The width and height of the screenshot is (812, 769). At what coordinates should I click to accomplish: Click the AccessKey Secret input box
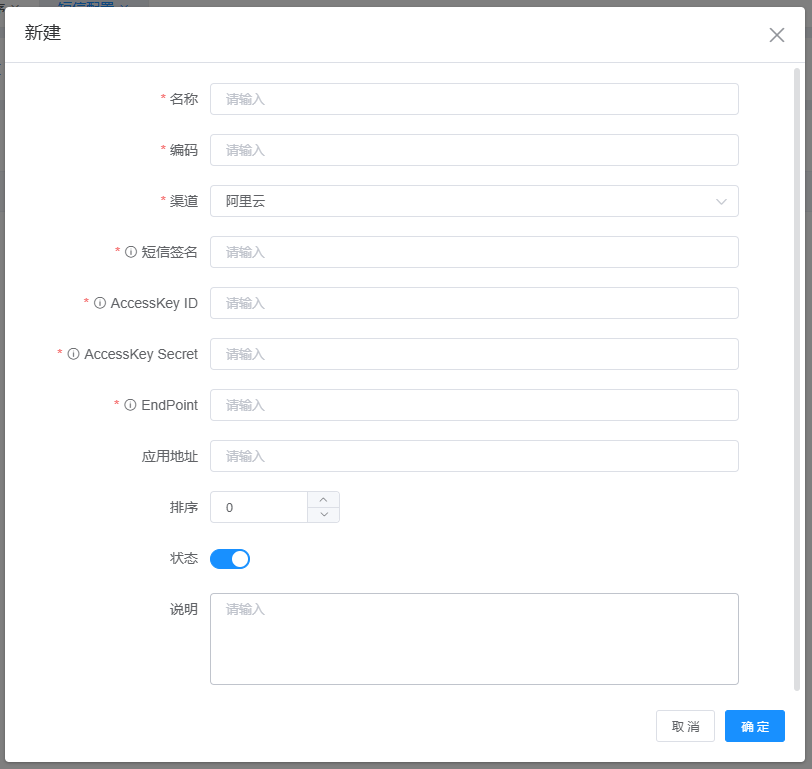click(473, 354)
